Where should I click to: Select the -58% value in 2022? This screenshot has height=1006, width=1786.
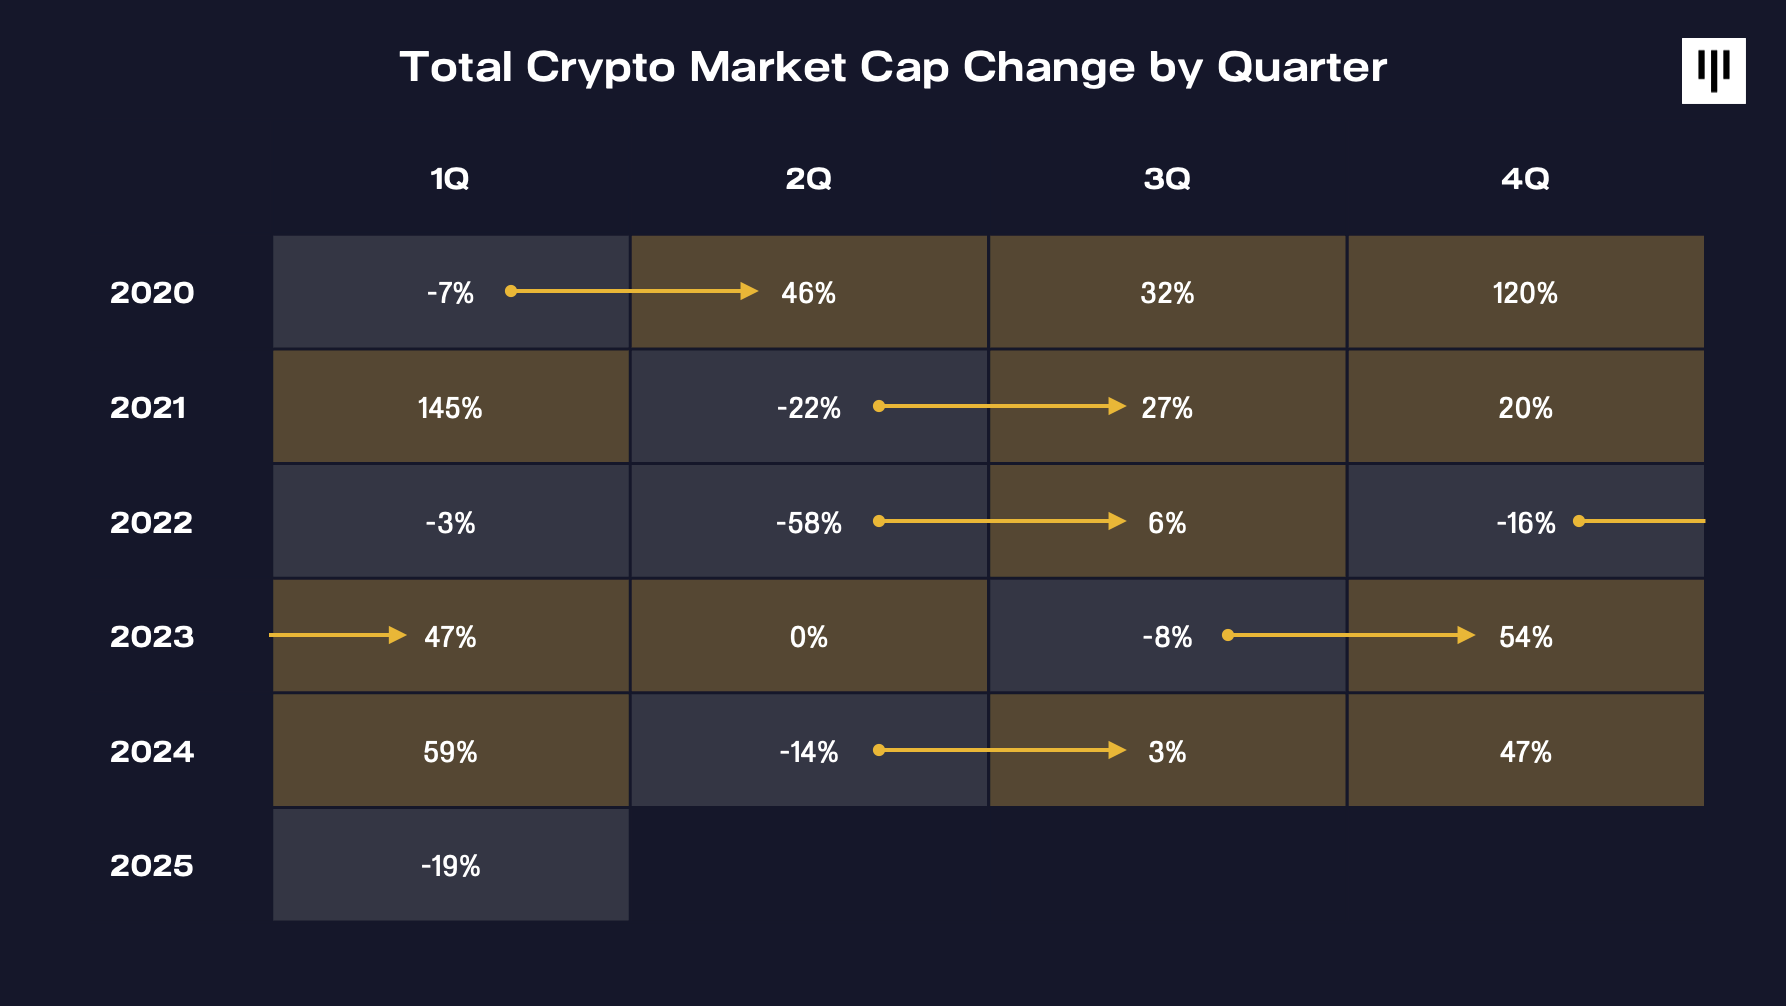pyautogui.click(x=808, y=523)
